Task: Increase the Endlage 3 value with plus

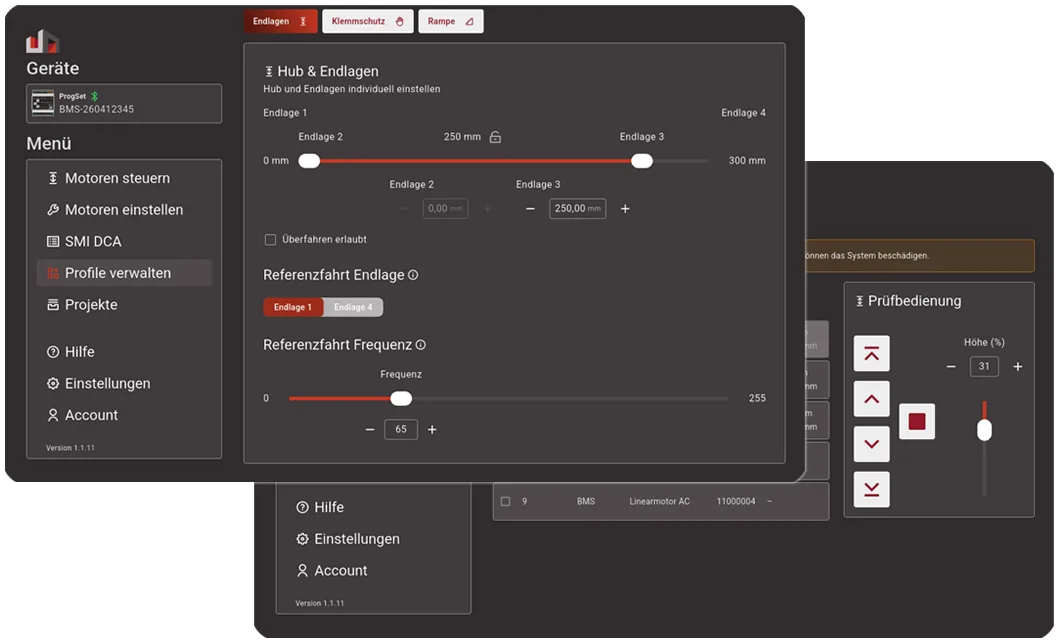Action: [625, 209]
